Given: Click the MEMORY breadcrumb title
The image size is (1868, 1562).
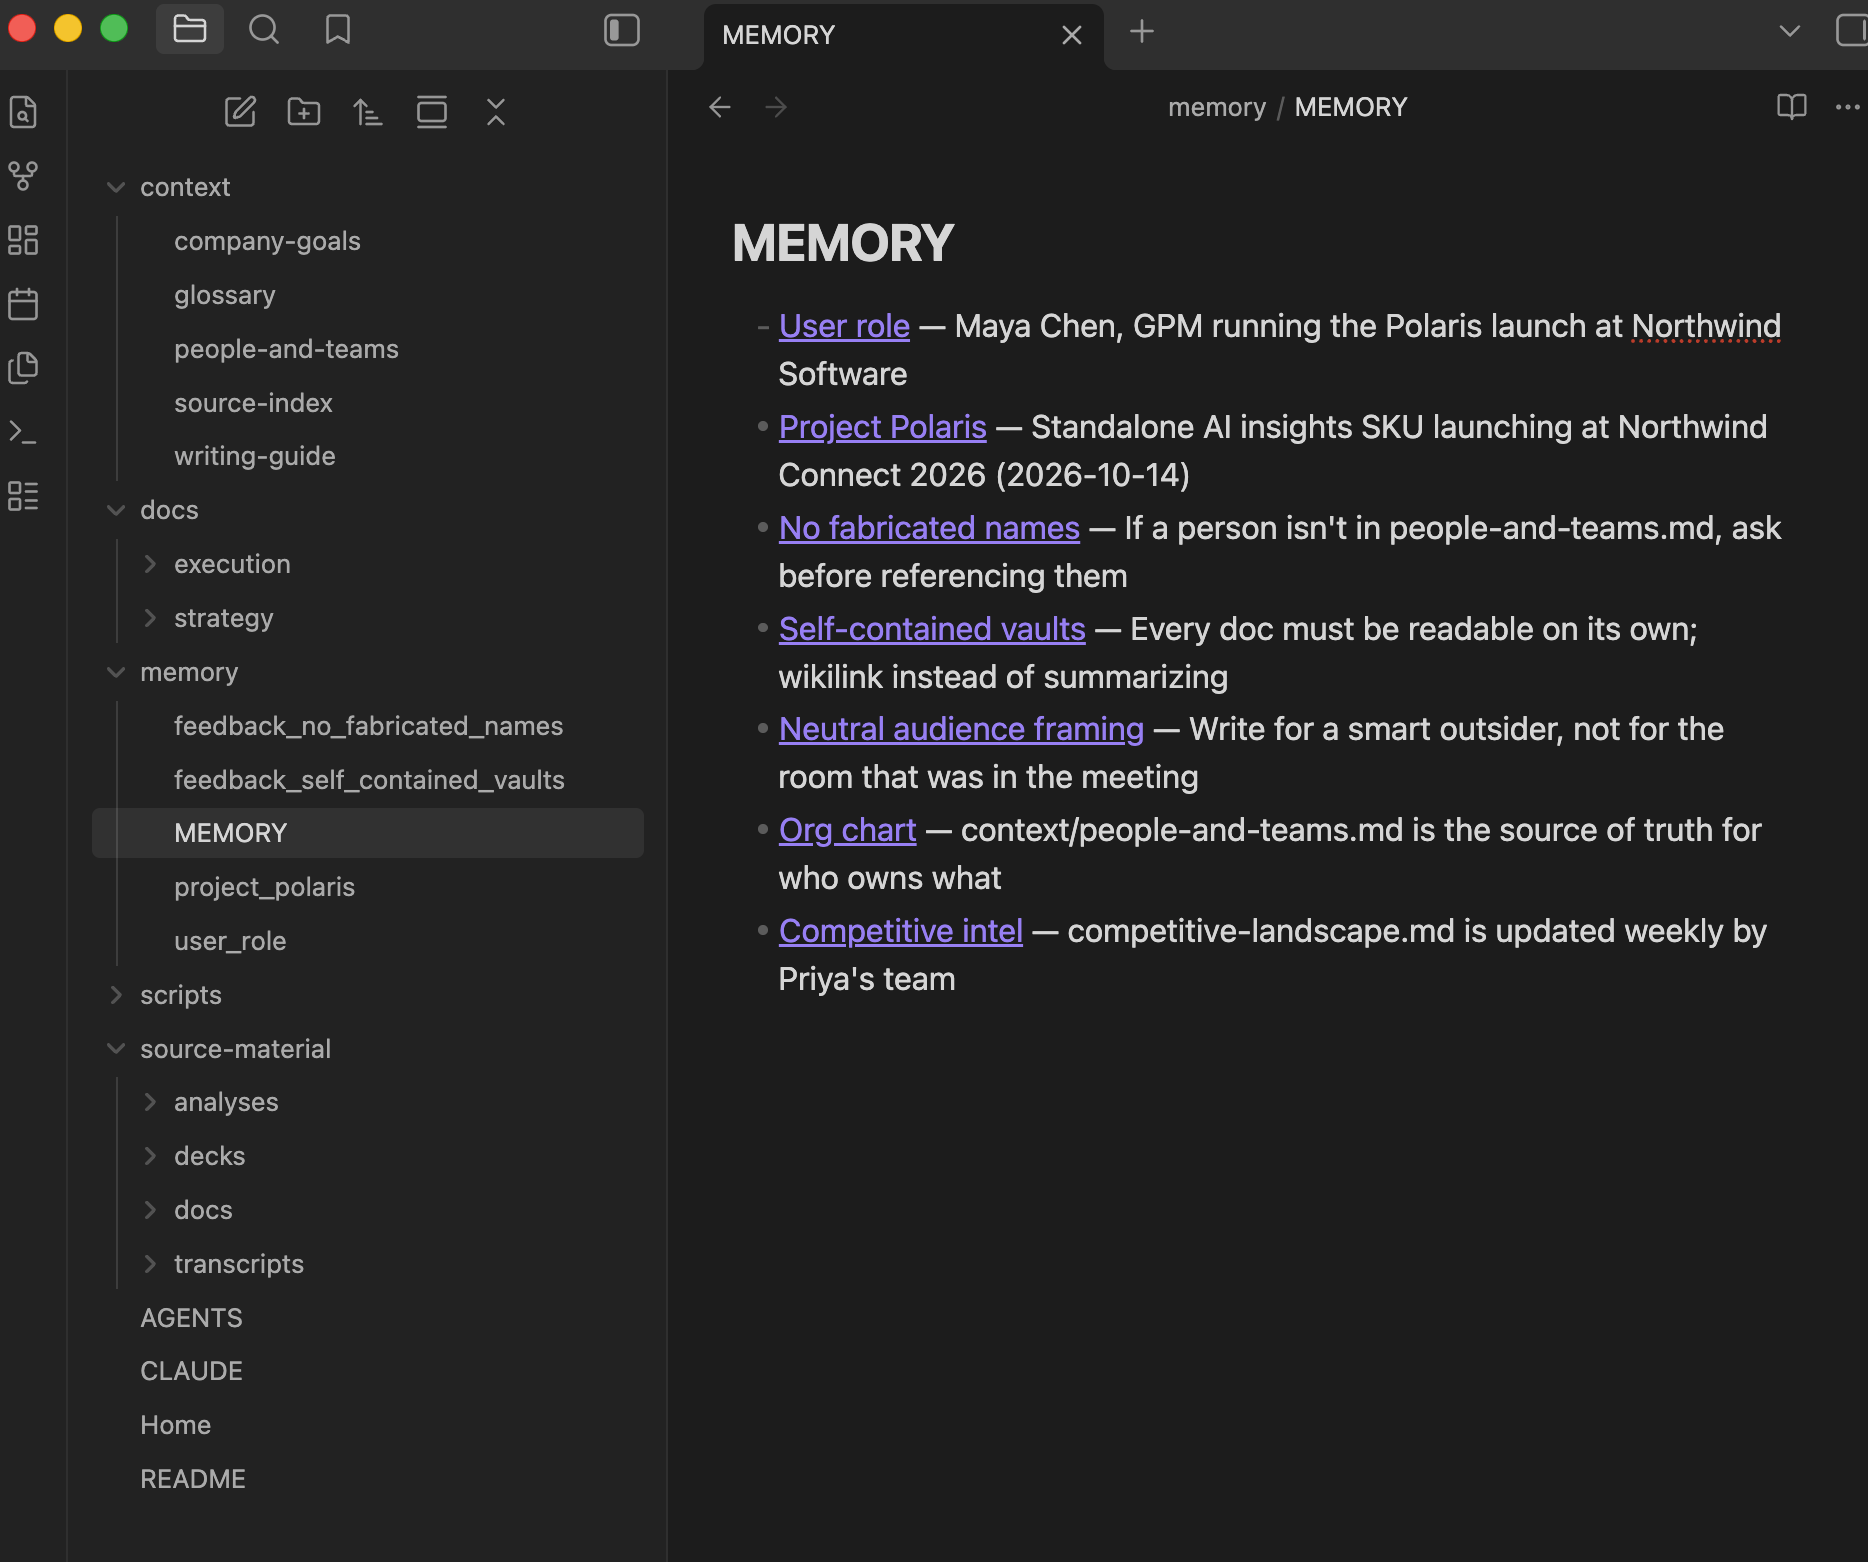Looking at the screenshot, I should (x=1351, y=107).
